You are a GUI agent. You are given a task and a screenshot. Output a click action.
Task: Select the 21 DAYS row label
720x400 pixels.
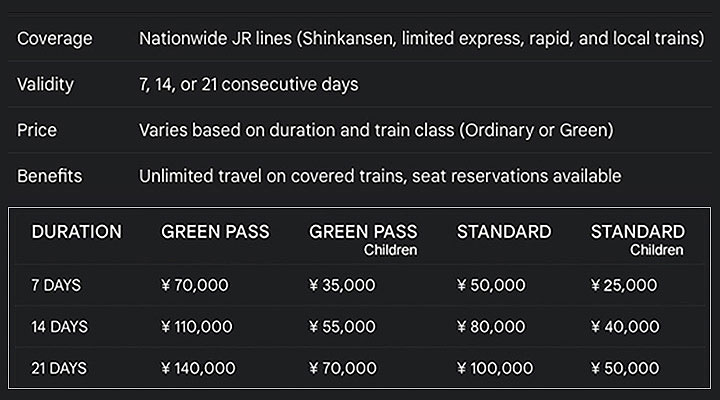pos(59,368)
